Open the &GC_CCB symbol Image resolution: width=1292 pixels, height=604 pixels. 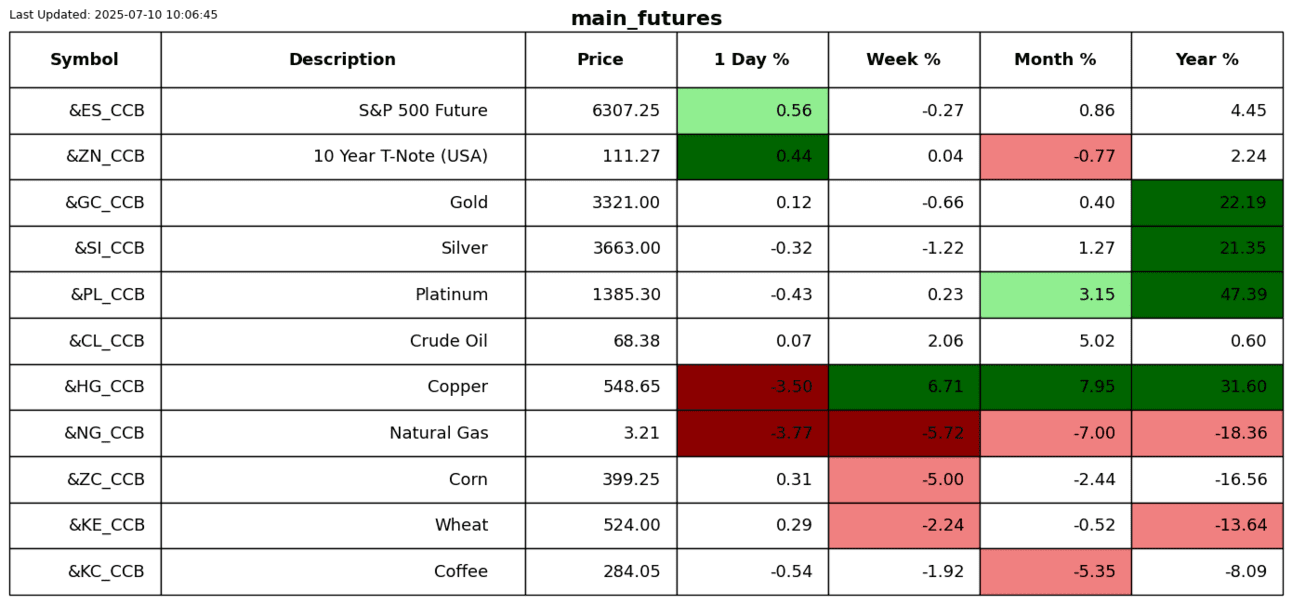(105, 203)
